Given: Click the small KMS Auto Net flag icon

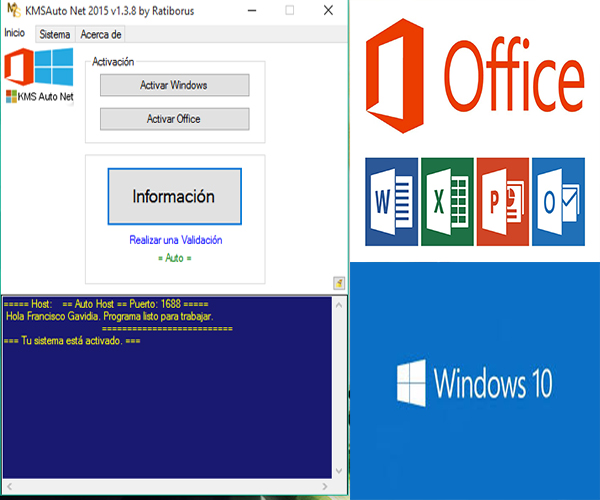Looking at the screenshot, I should click(x=11, y=96).
